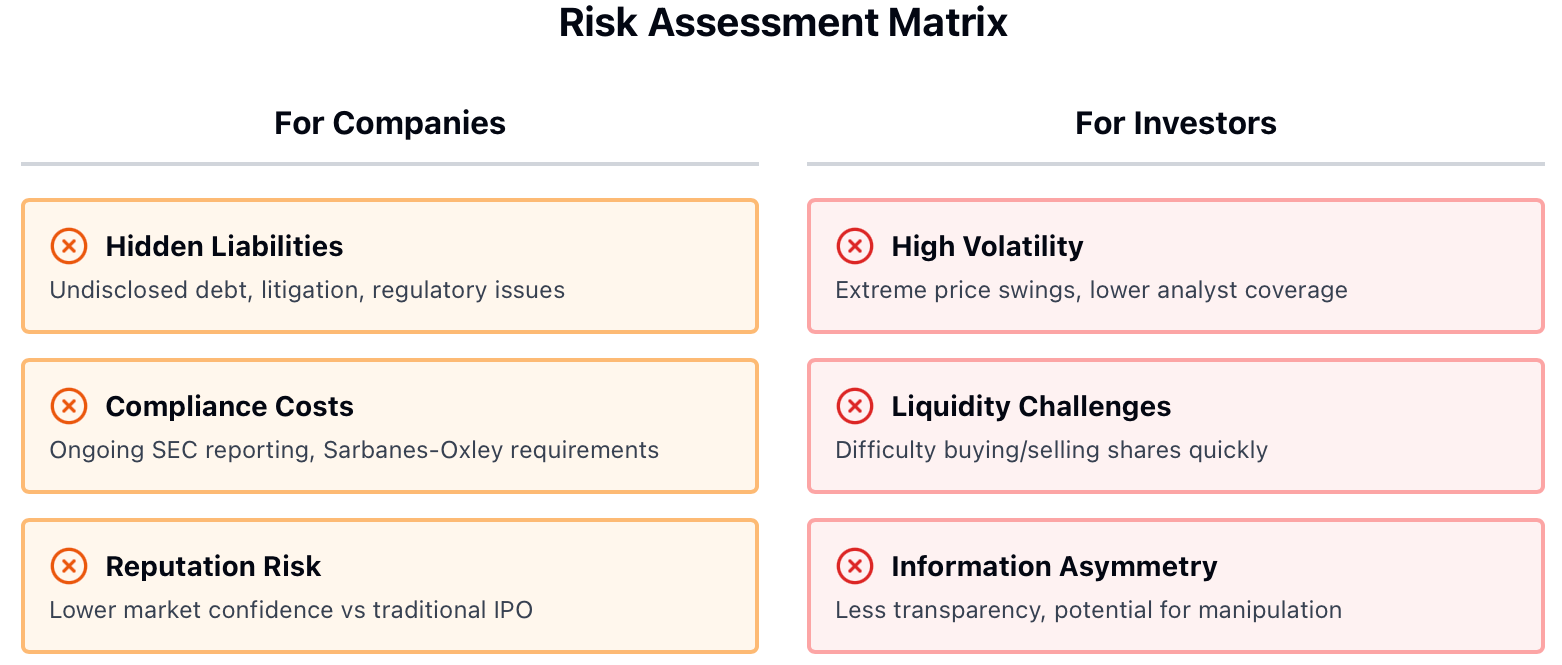The width and height of the screenshot is (1562, 665).
Task: Select the Liquidity Challenges card title
Action: pos(1031,406)
